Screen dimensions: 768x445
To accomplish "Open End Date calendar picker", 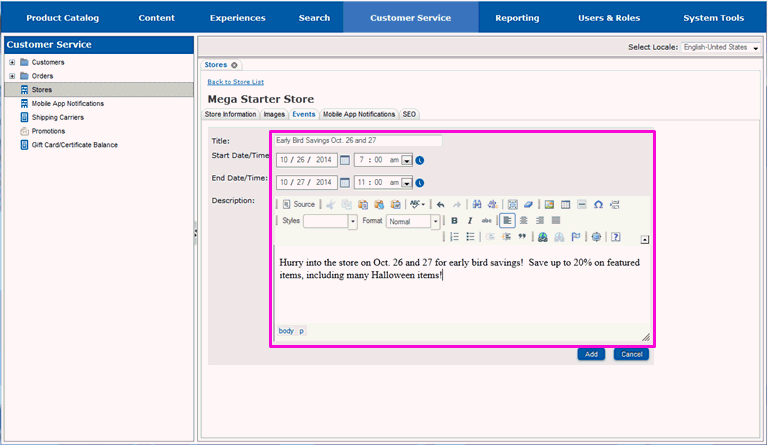I will (345, 183).
